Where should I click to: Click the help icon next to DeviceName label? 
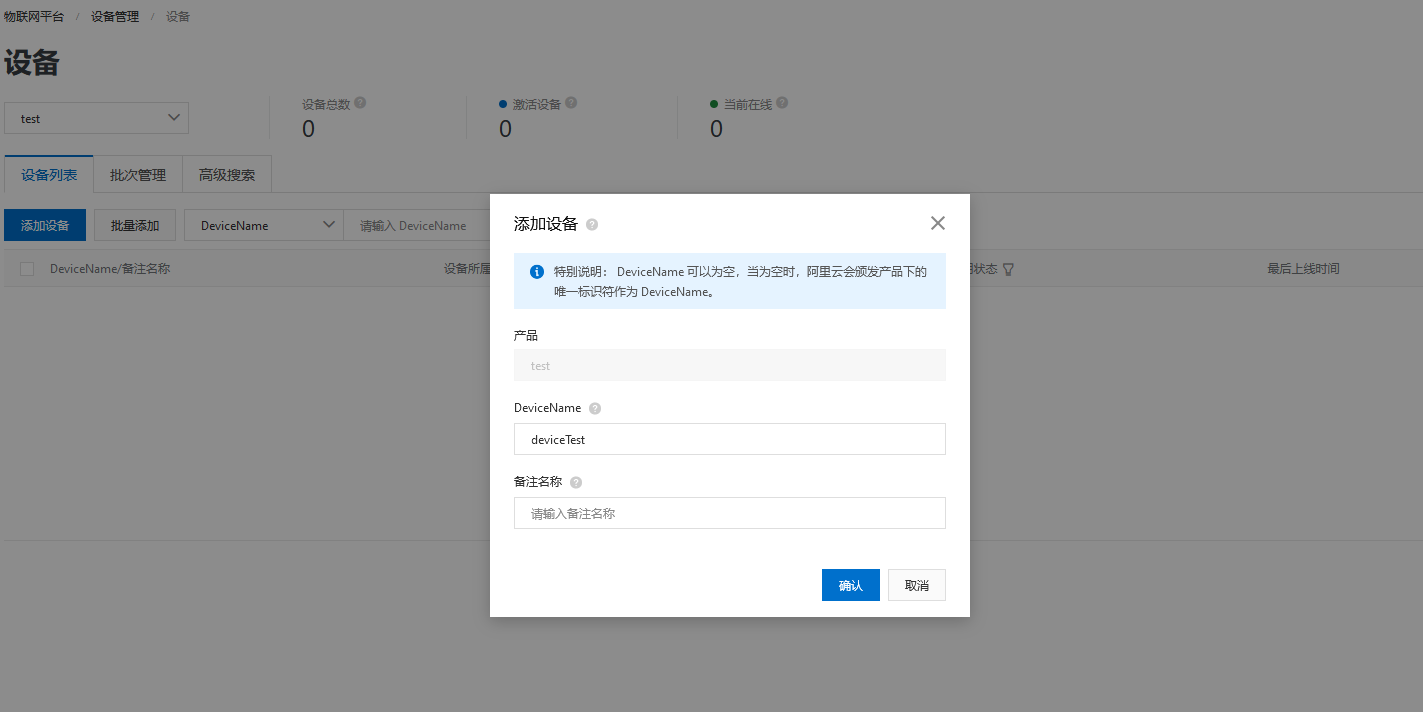click(x=595, y=408)
